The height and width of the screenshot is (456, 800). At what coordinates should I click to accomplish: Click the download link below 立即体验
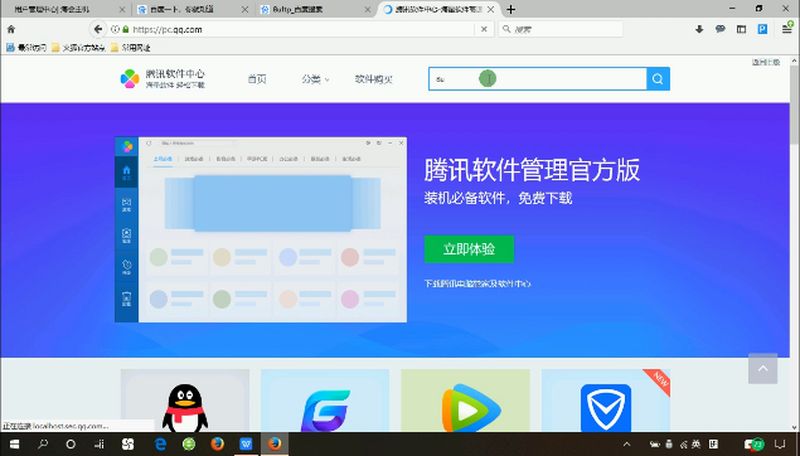[478, 284]
